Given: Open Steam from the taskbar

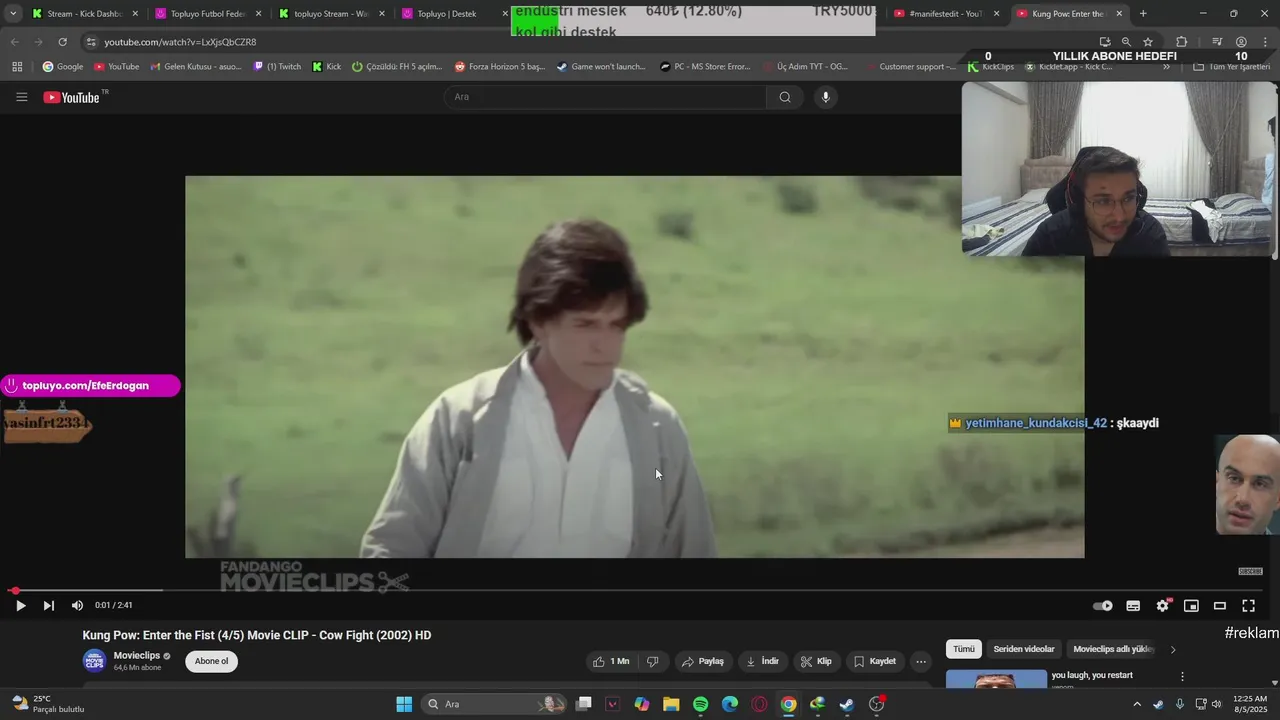Looking at the screenshot, I should [x=847, y=704].
